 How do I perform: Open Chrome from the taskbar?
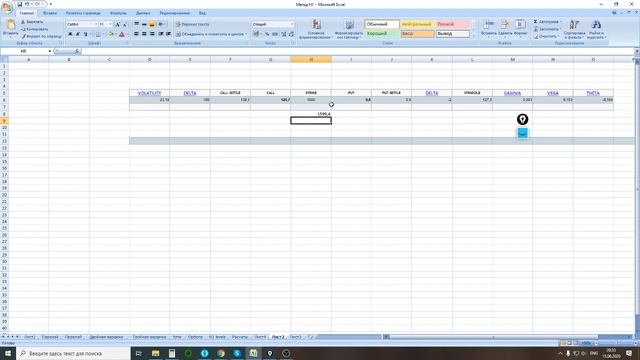(x=221, y=353)
